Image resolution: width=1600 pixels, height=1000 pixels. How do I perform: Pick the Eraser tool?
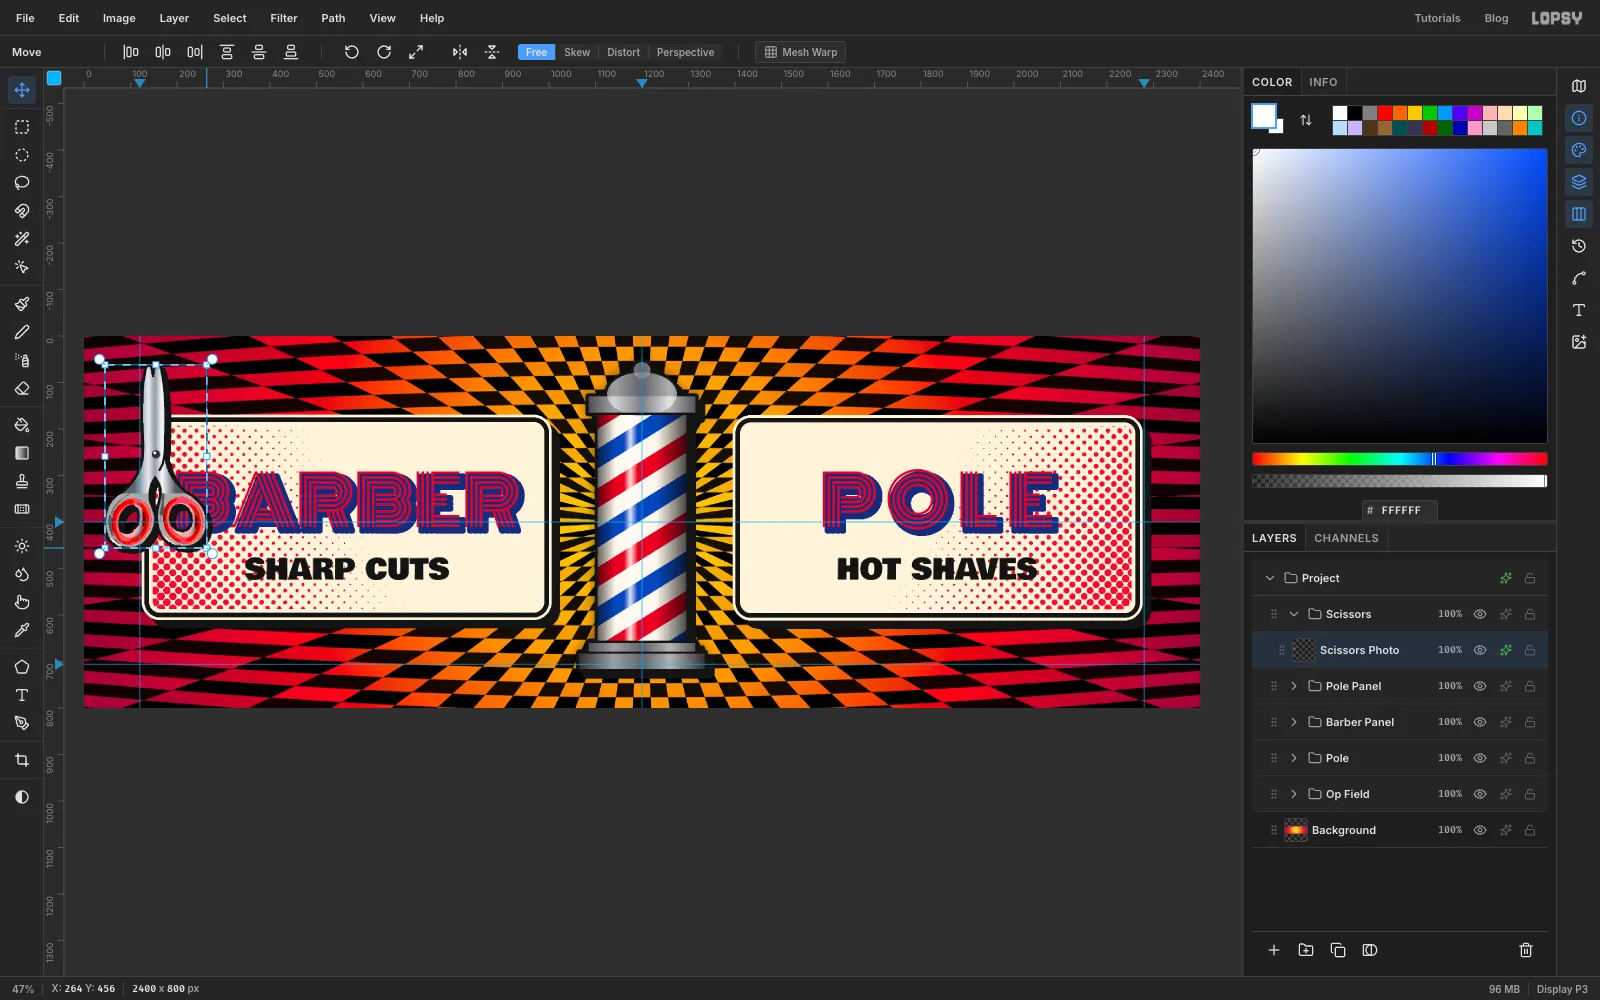(x=22, y=389)
